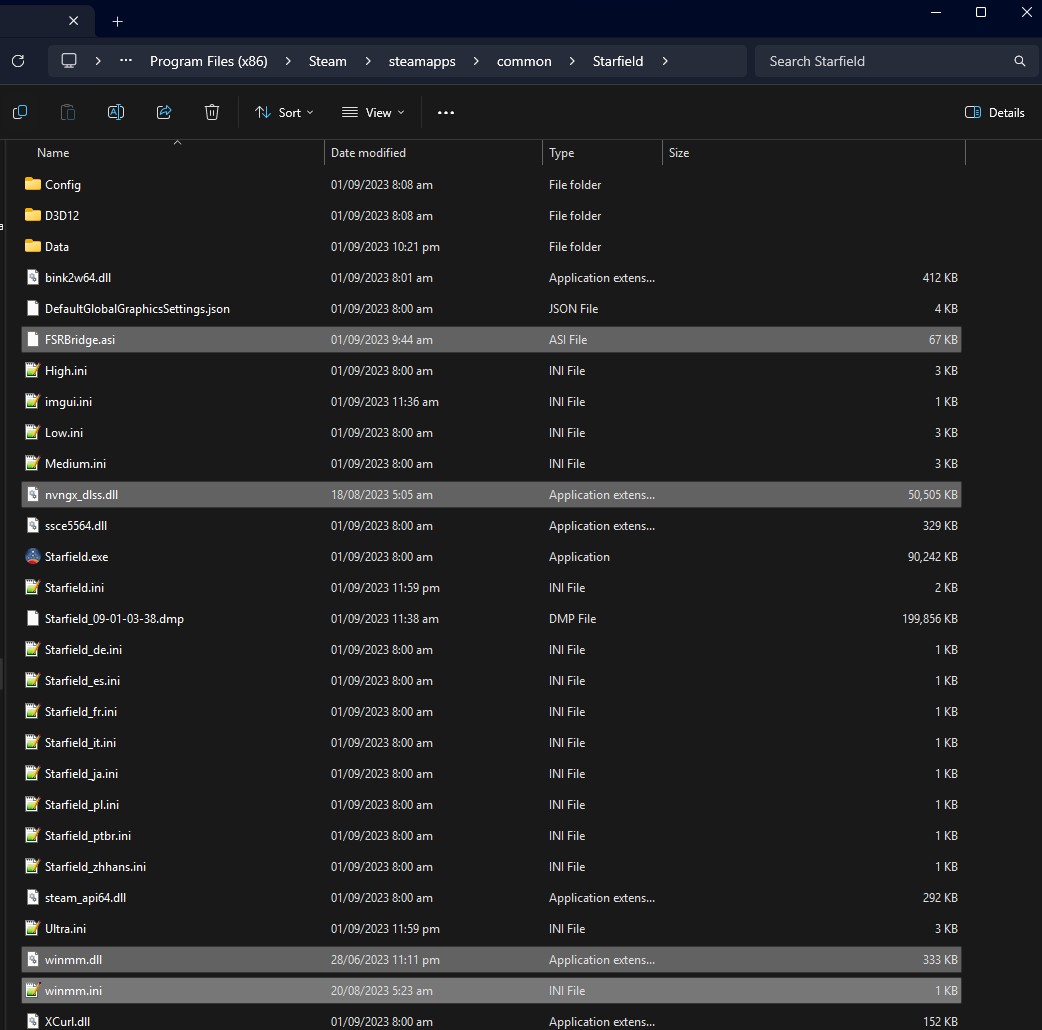Select the XCurl.dll file name
Screen dimensions: 1042x1030
click(67, 1022)
